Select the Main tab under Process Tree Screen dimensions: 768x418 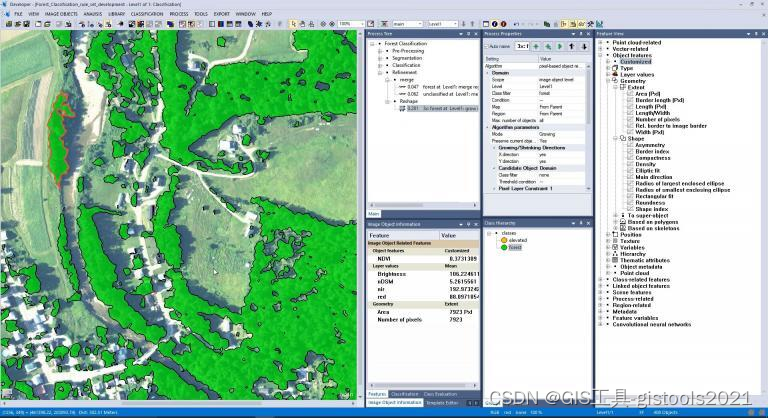click(x=374, y=214)
